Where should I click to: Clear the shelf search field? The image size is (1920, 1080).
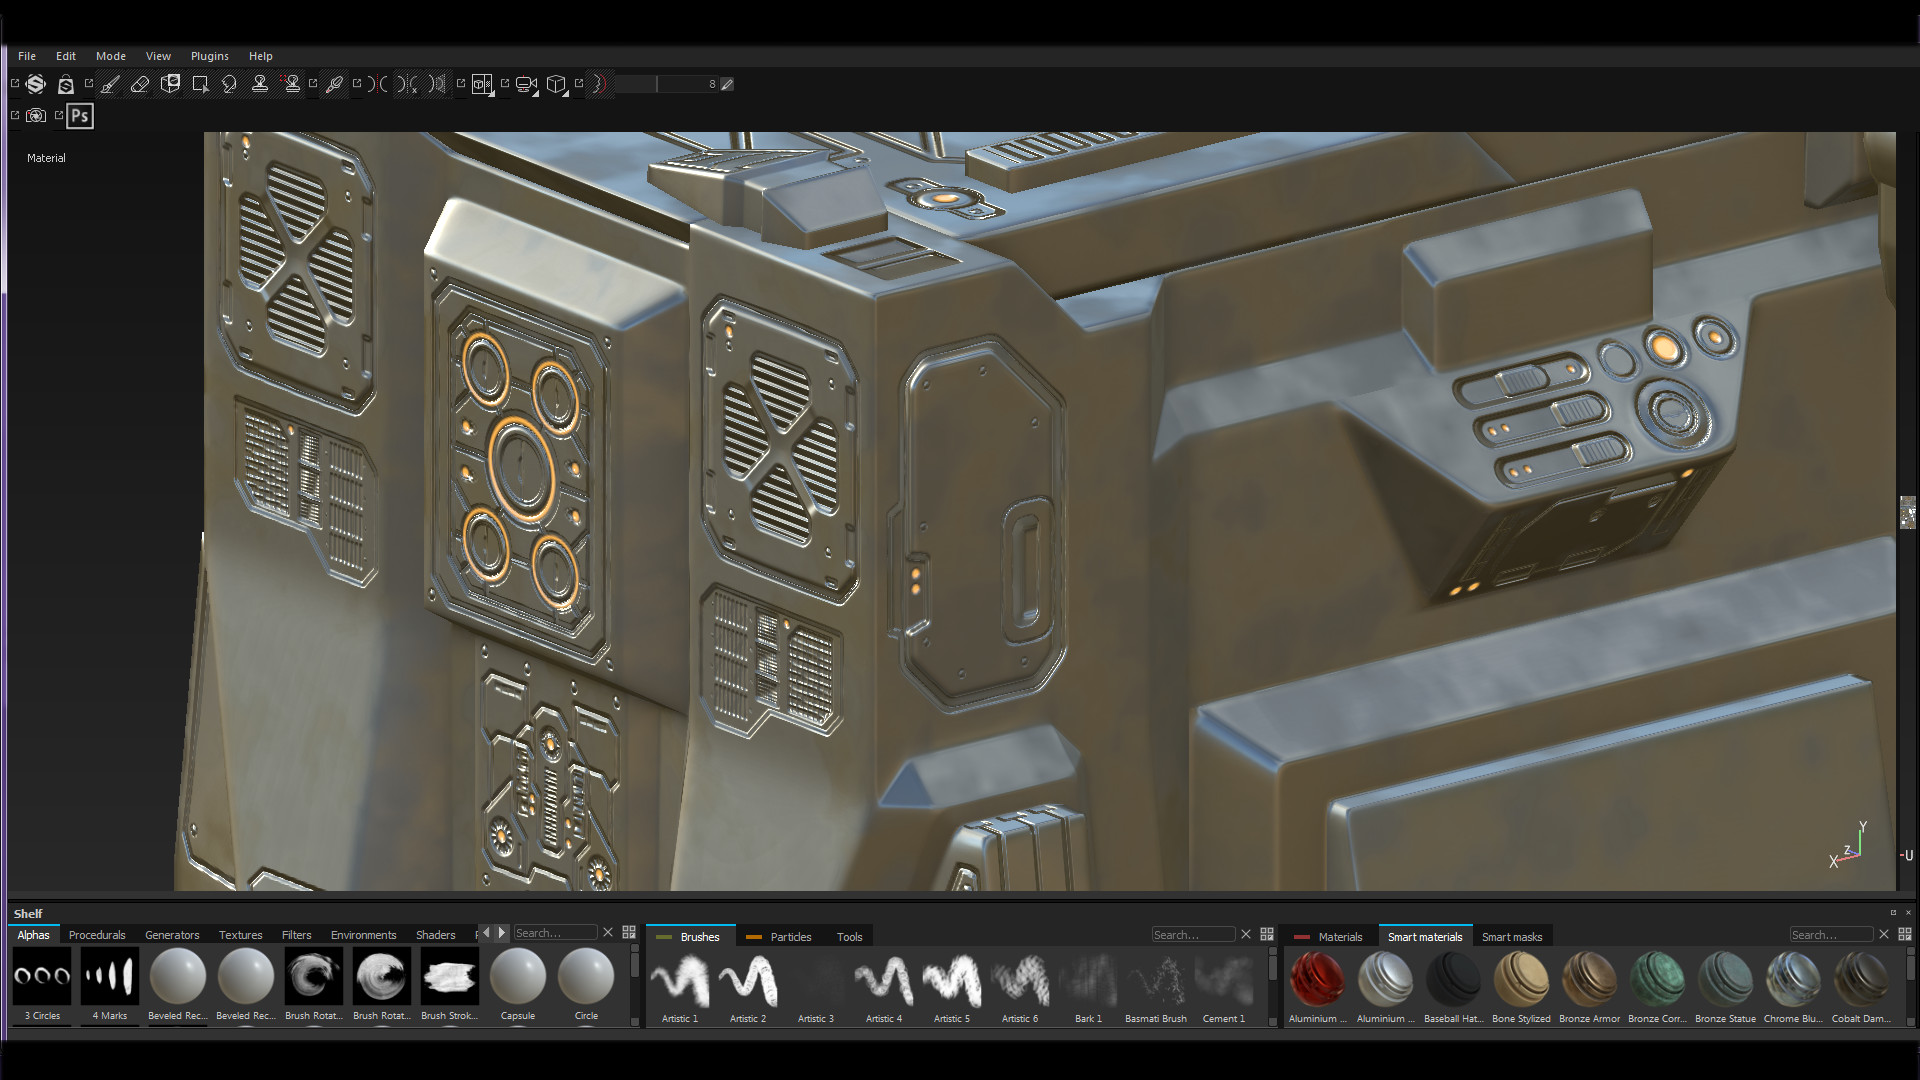click(x=608, y=932)
